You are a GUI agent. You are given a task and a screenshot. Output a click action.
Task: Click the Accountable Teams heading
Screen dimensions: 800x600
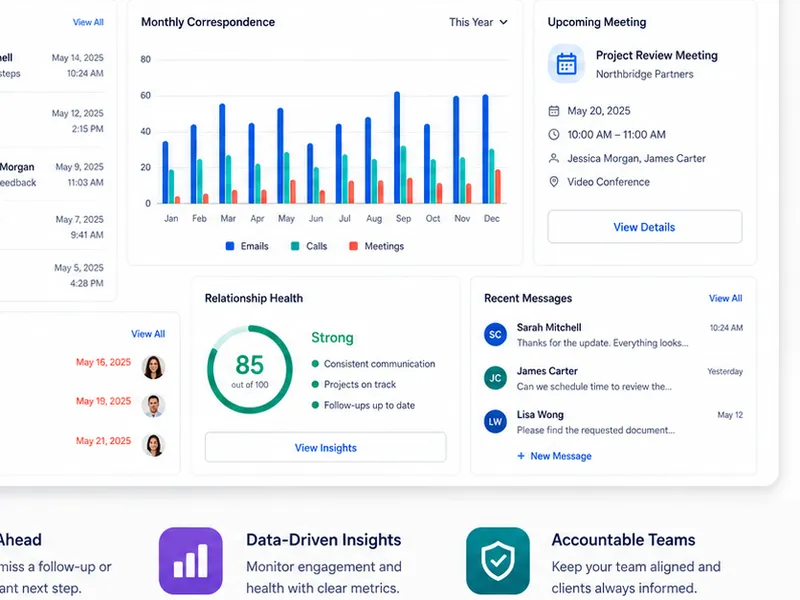[x=623, y=540]
